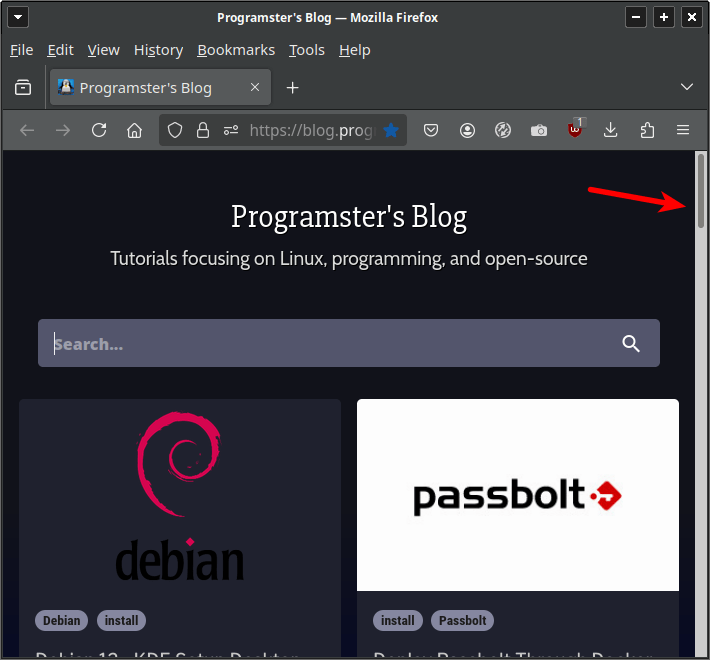This screenshot has height=660, width=710.
Task: Open the Firefox View icon
Action: (23, 87)
